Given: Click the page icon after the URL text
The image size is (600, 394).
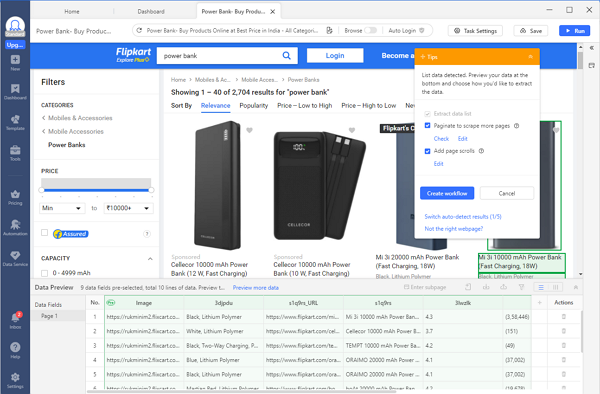Looking at the screenshot, I should click(x=329, y=30).
